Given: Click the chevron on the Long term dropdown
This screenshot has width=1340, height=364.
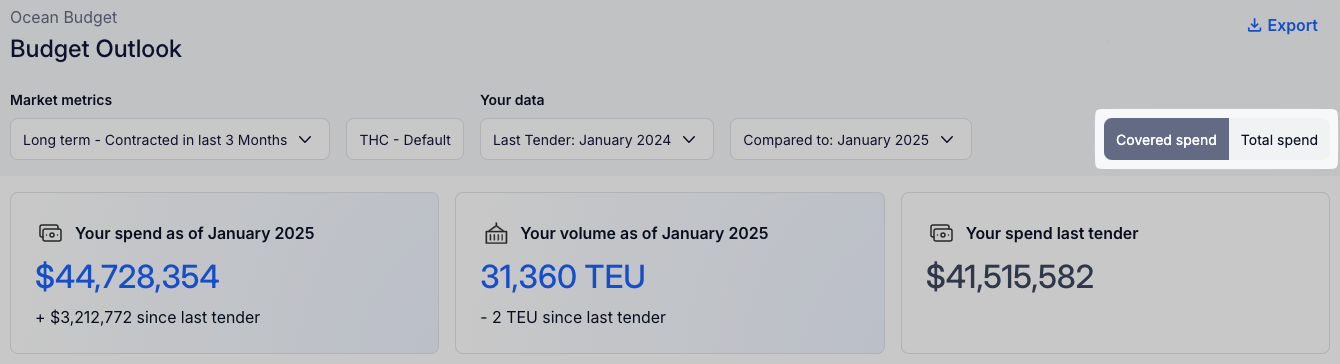Looking at the screenshot, I should click(x=306, y=140).
